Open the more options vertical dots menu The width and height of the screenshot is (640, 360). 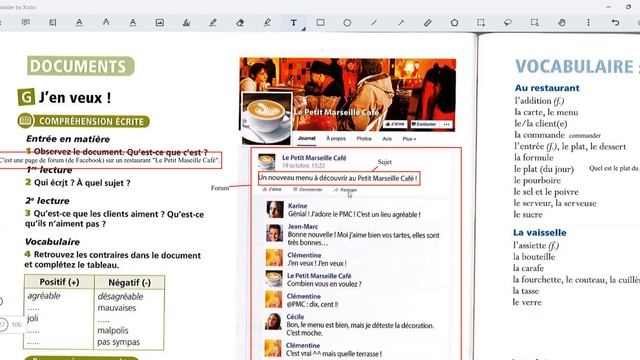[588, 22]
